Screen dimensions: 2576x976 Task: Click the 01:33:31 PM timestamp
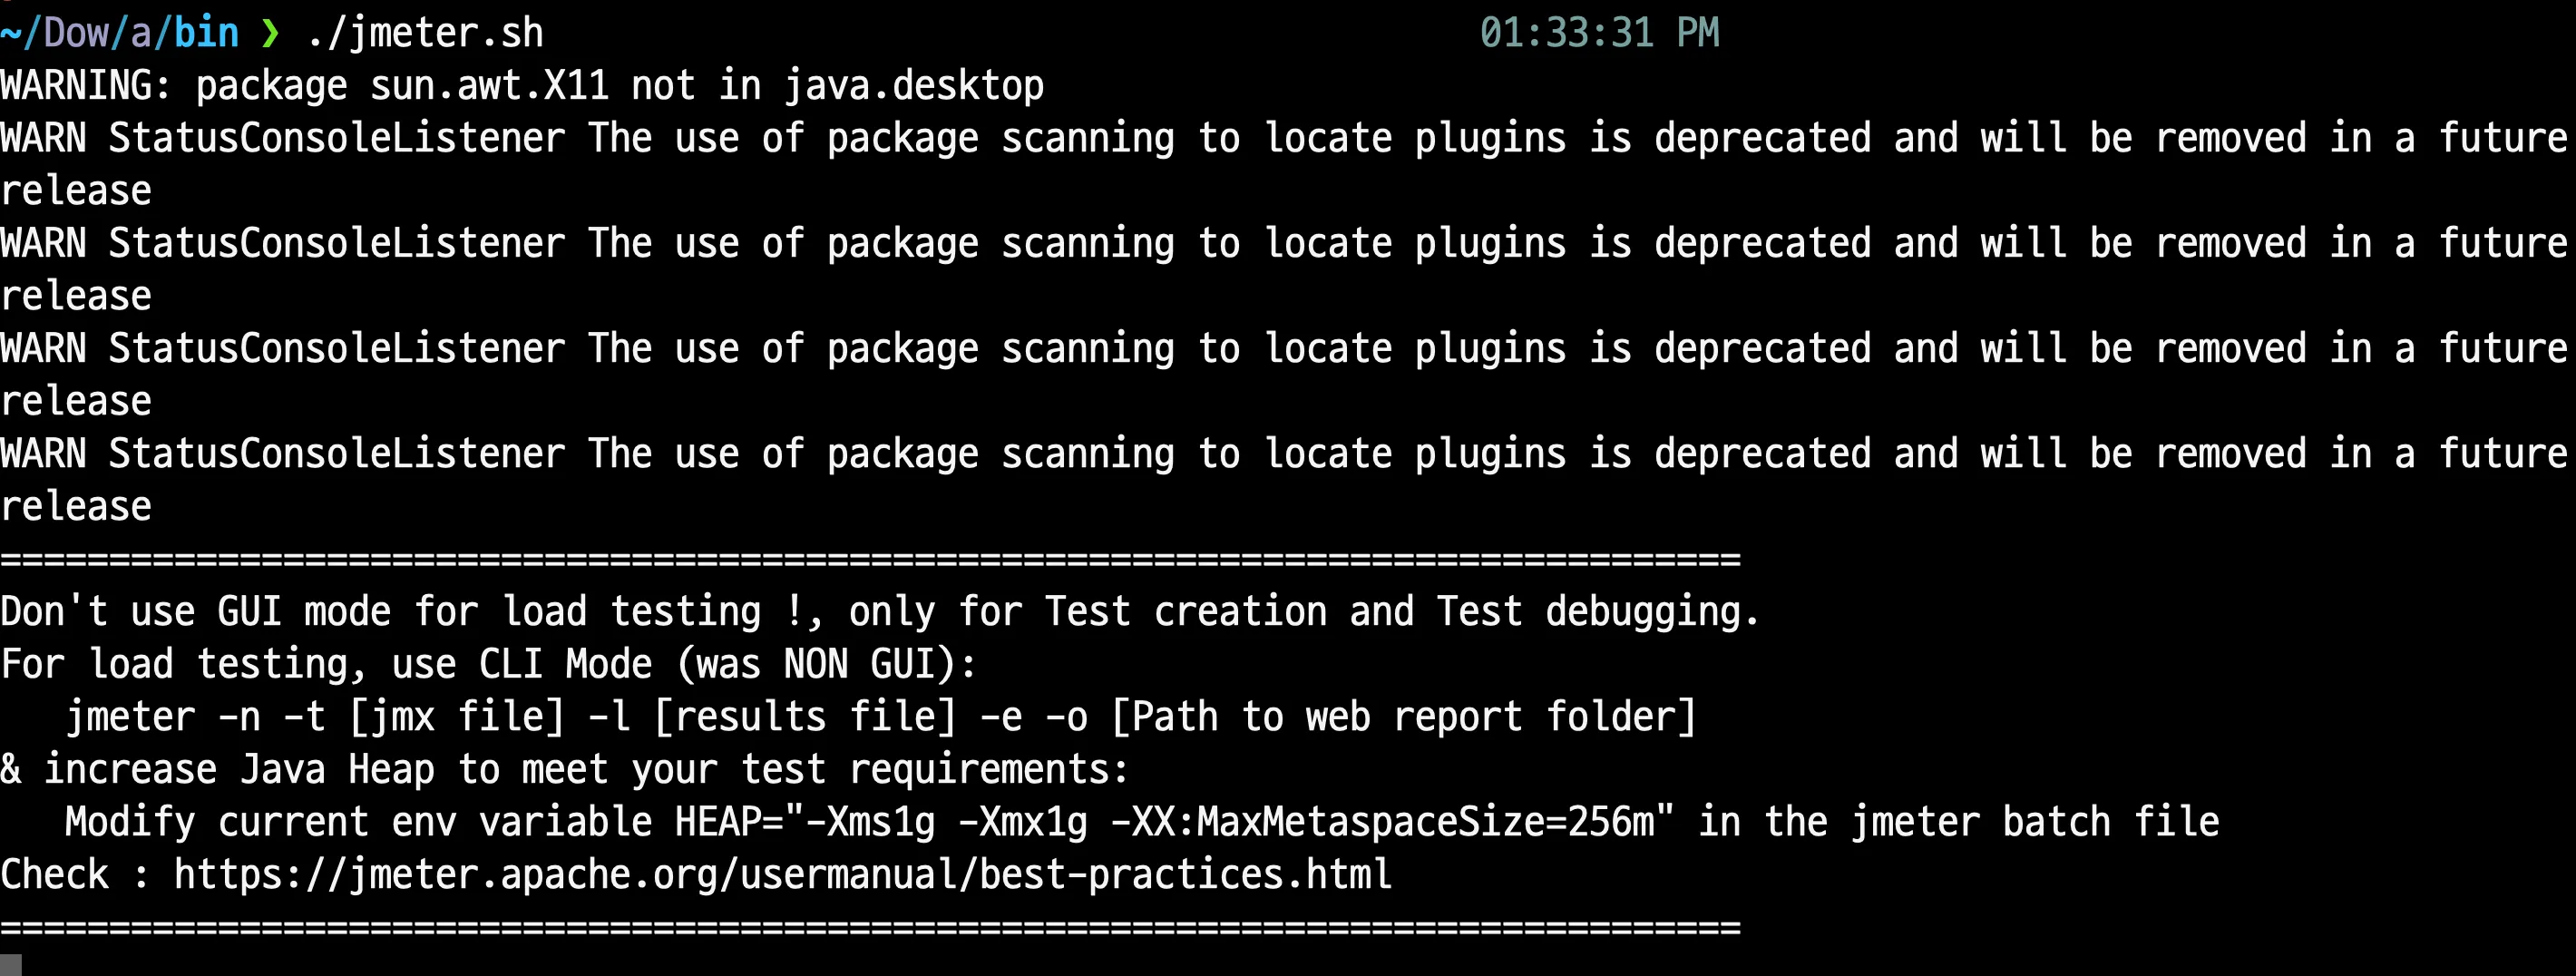[x=1599, y=34]
